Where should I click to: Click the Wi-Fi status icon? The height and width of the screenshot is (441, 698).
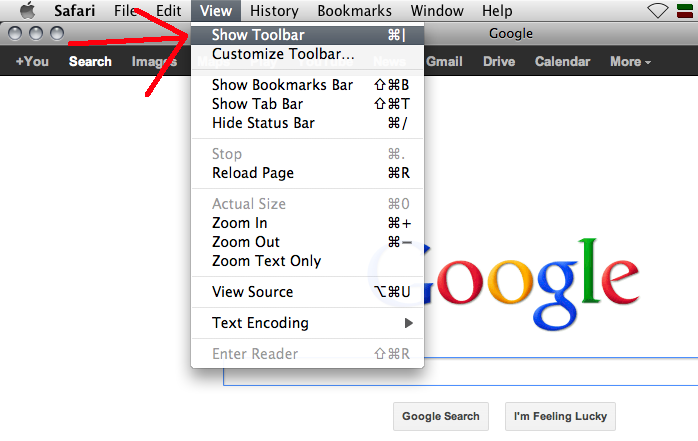(x=657, y=10)
